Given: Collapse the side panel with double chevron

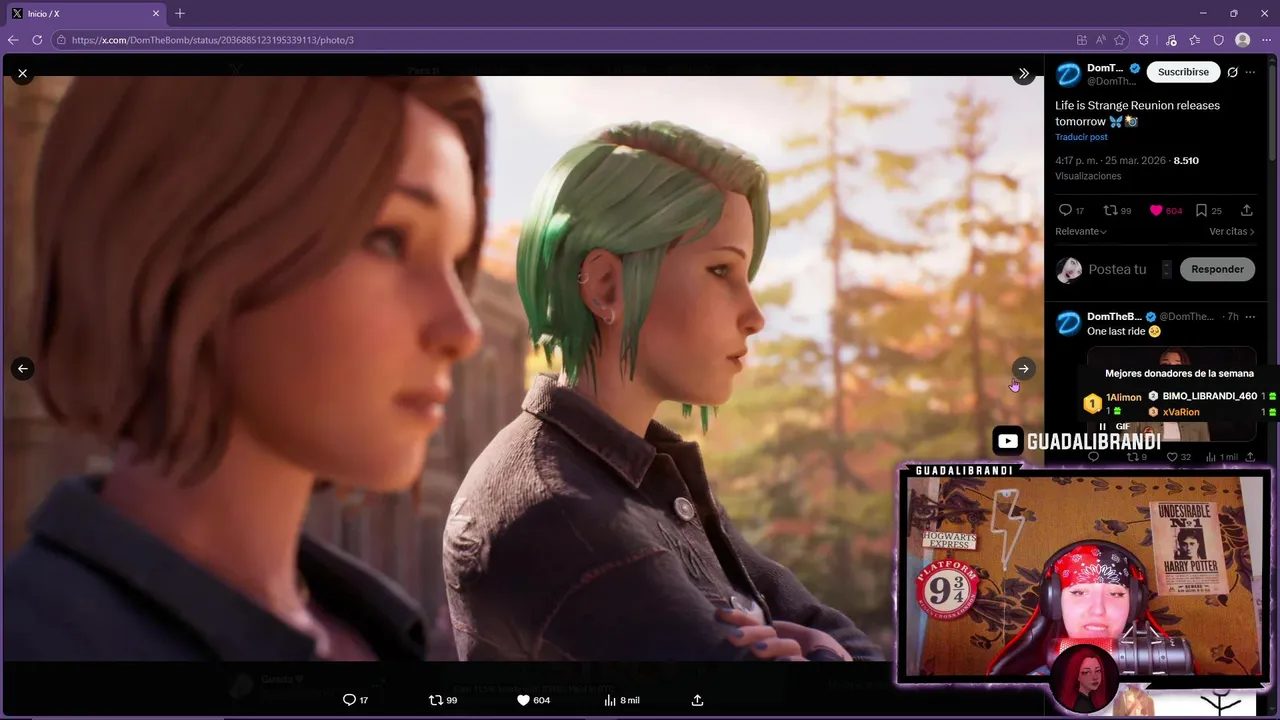Looking at the screenshot, I should tap(1023, 73).
